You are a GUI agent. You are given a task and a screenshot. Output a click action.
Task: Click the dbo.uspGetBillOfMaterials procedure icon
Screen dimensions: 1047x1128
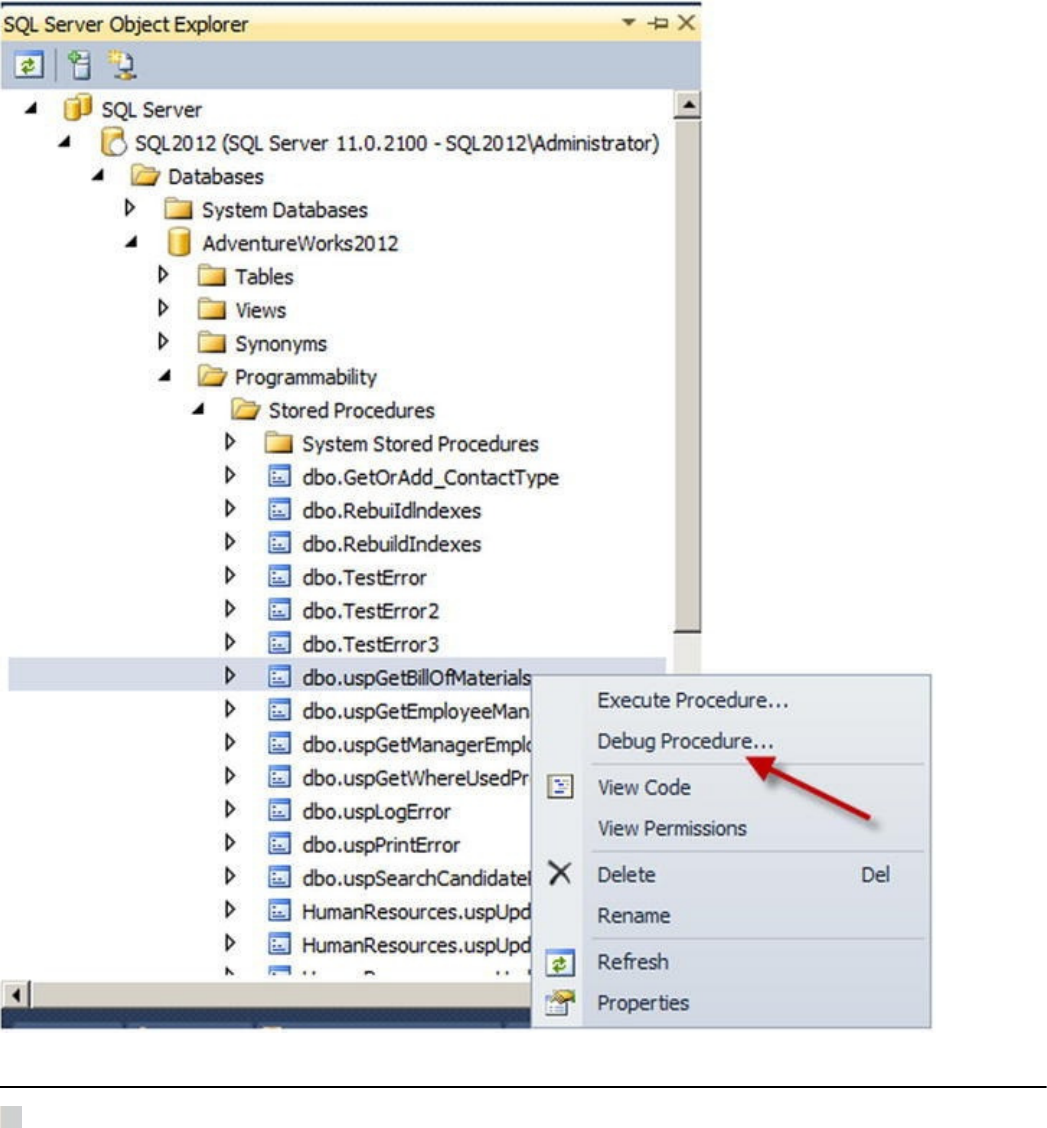[x=279, y=677]
